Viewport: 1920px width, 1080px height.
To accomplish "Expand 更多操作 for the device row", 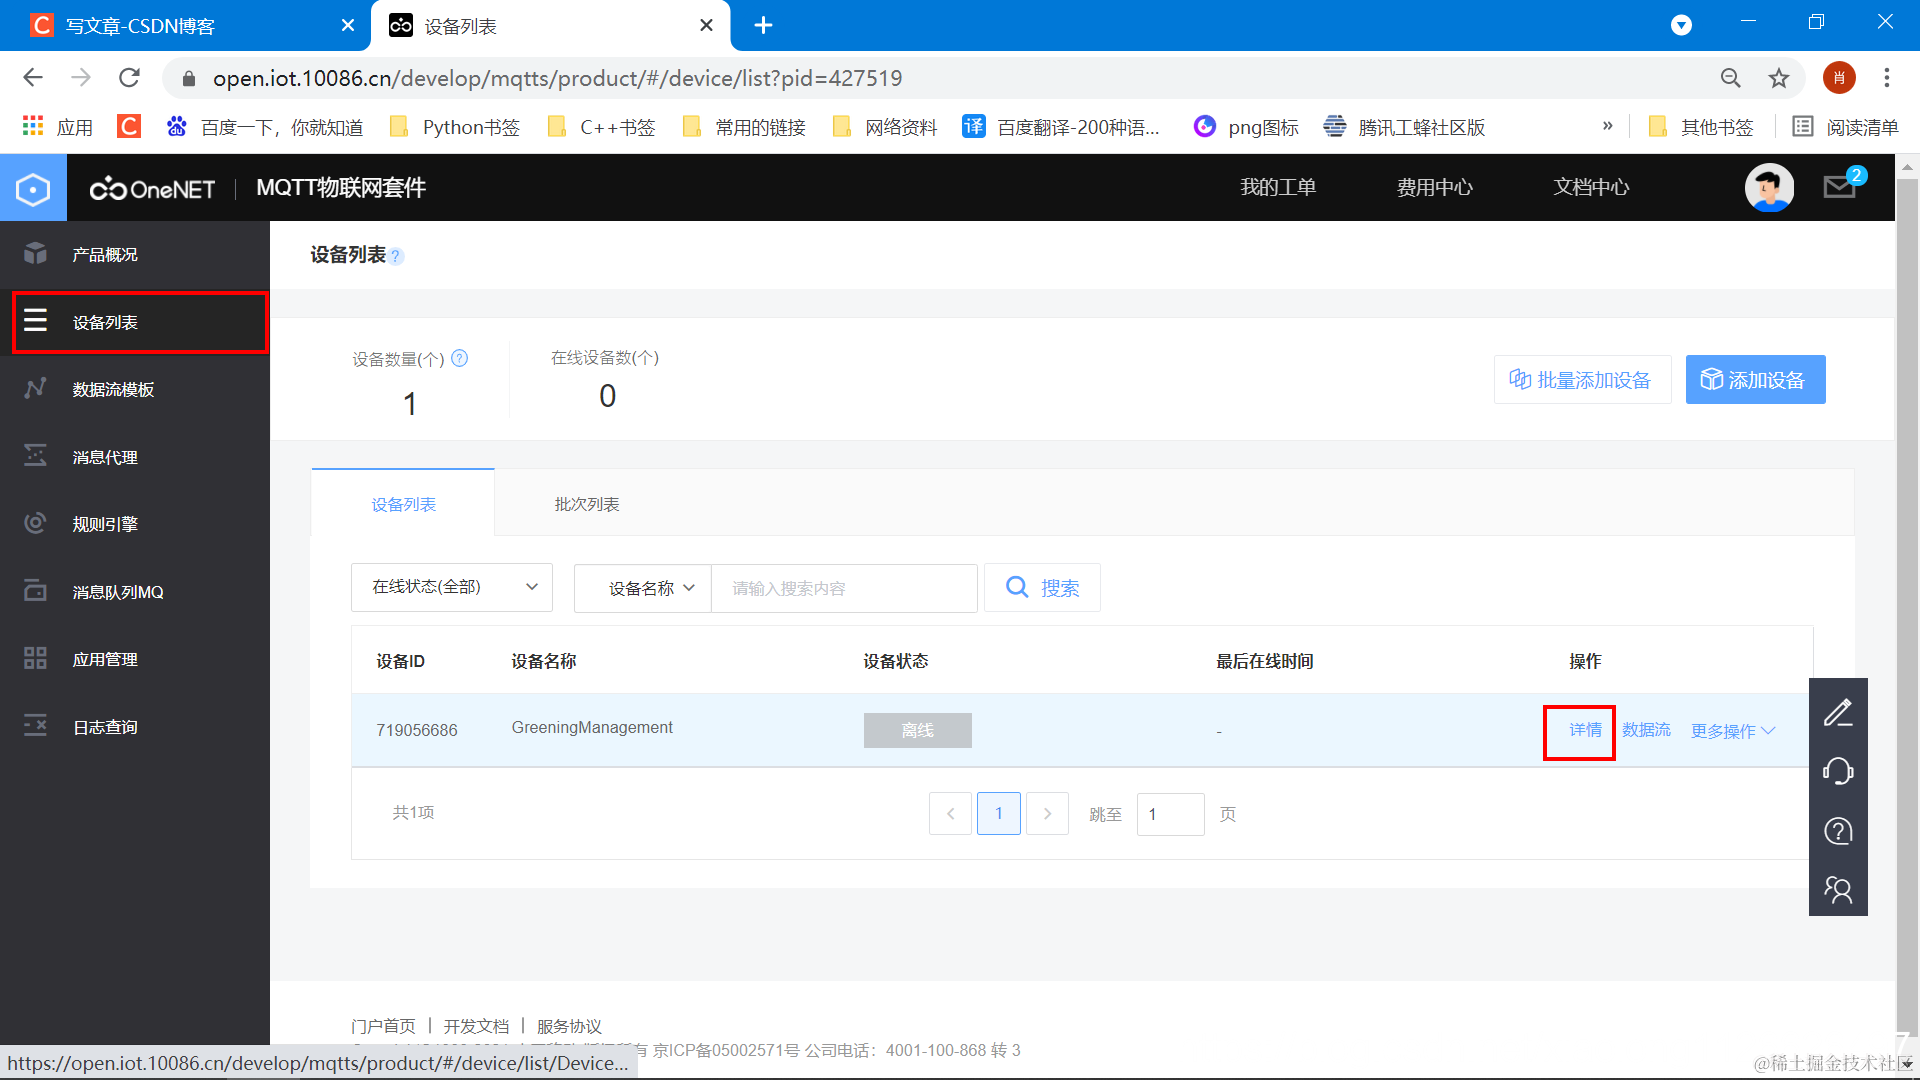I will click(x=1733, y=731).
